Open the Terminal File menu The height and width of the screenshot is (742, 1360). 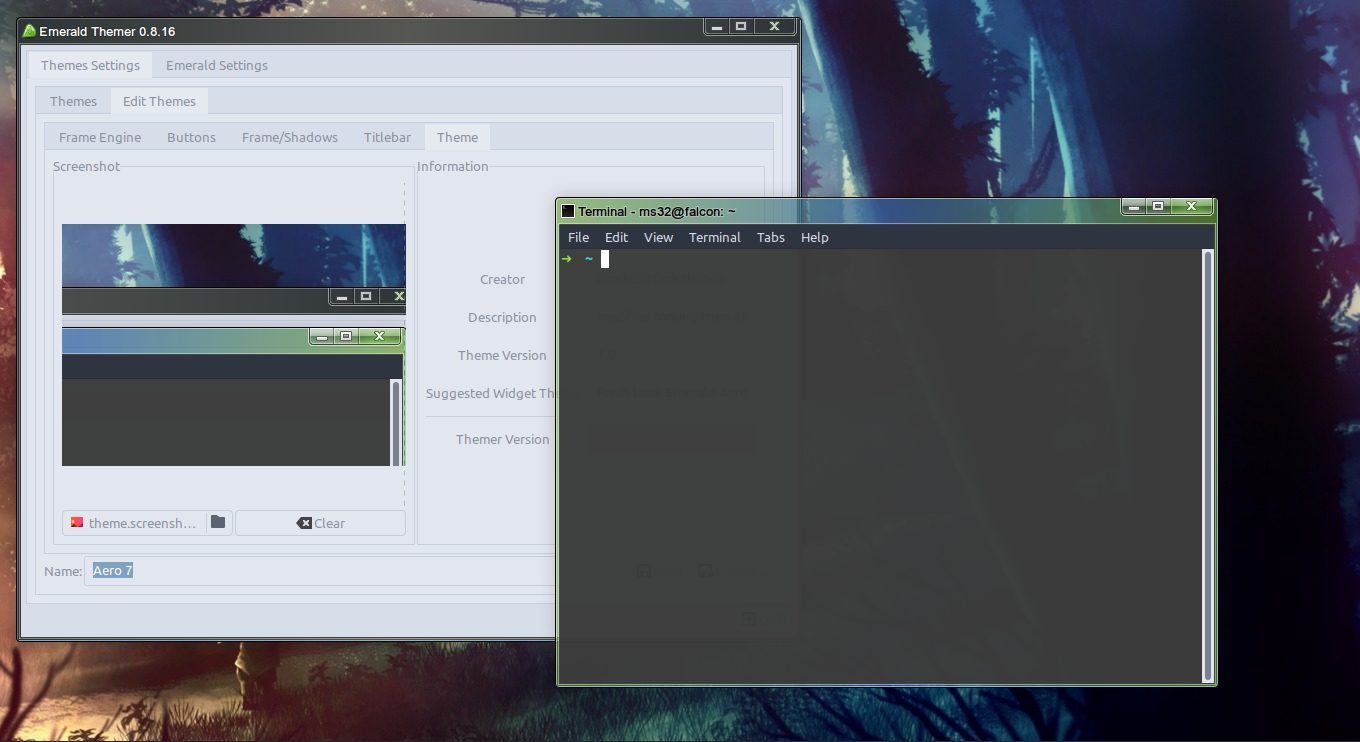pos(578,237)
